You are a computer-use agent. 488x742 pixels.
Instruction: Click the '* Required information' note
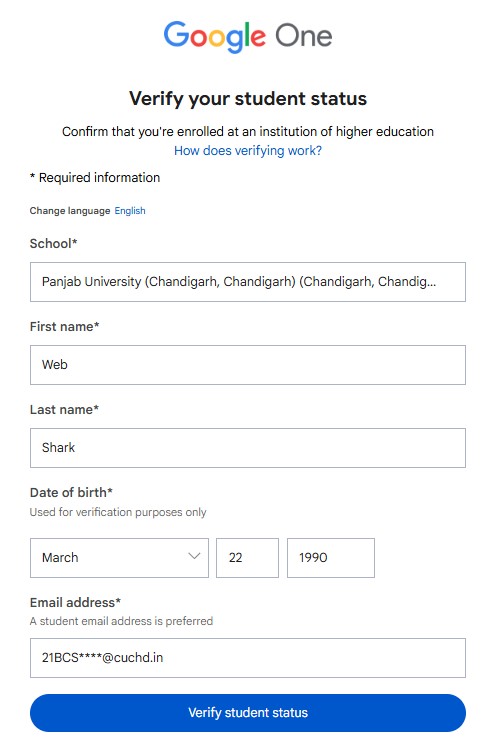pyautogui.click(x=95, y=177)
